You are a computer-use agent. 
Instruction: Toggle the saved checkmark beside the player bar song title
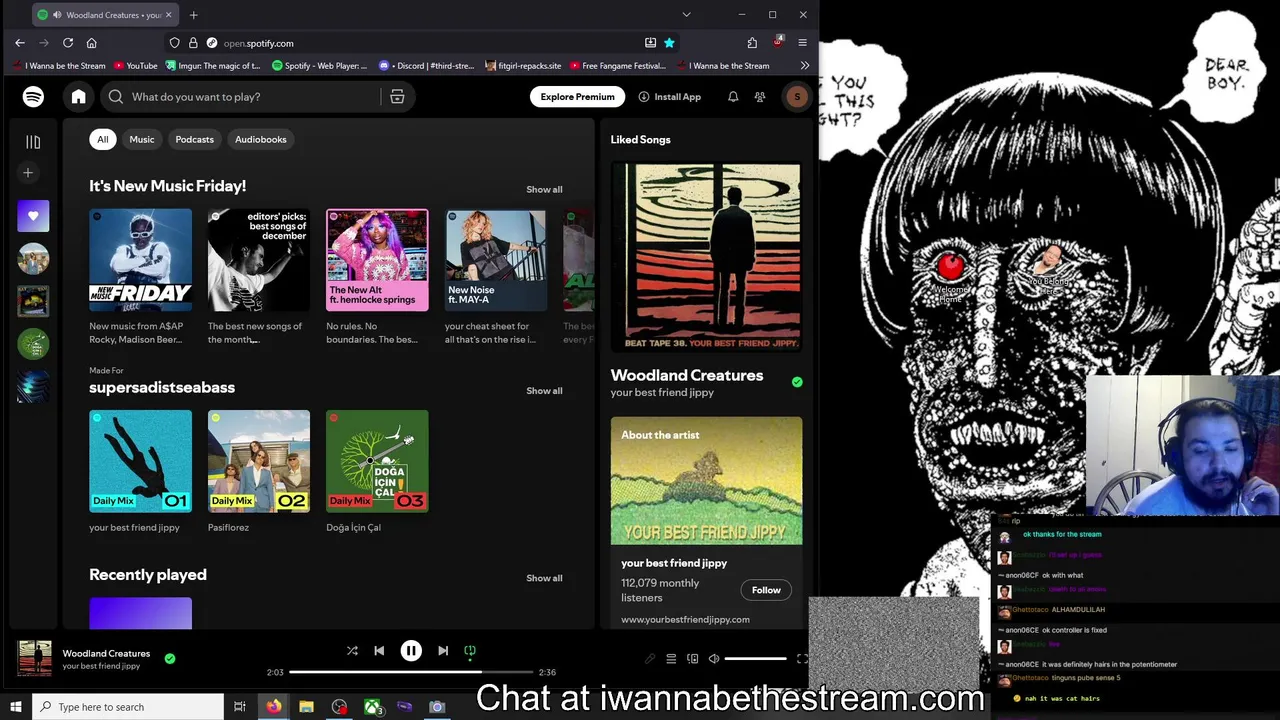(x=170, y=659)
